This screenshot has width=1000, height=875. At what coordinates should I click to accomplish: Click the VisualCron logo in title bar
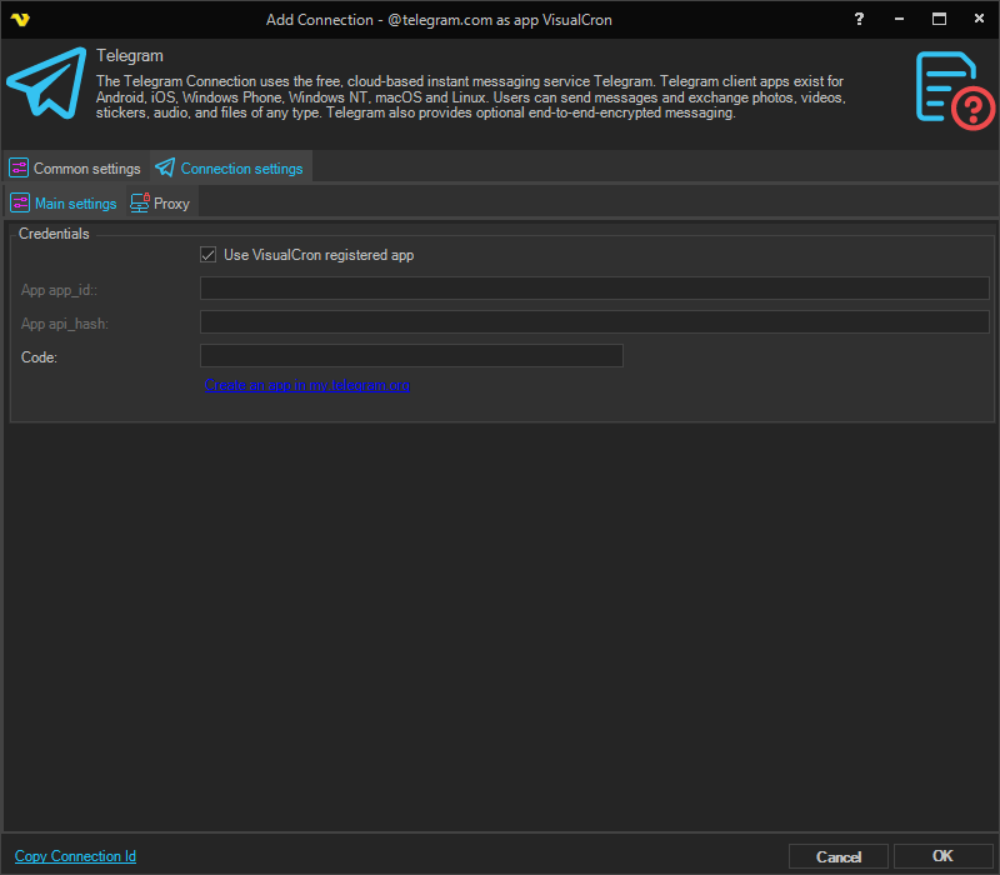point(19,19)
